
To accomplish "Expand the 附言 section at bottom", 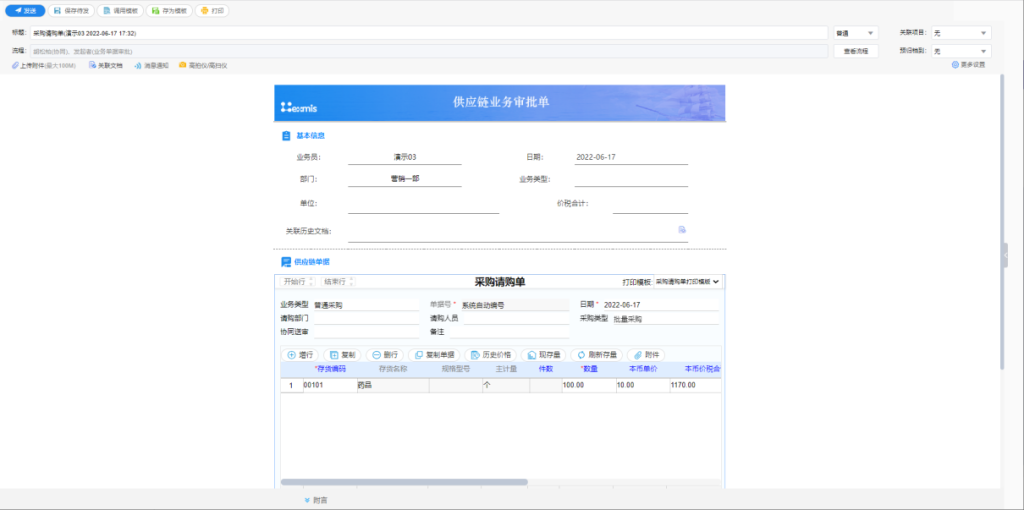I will (316, 499).
